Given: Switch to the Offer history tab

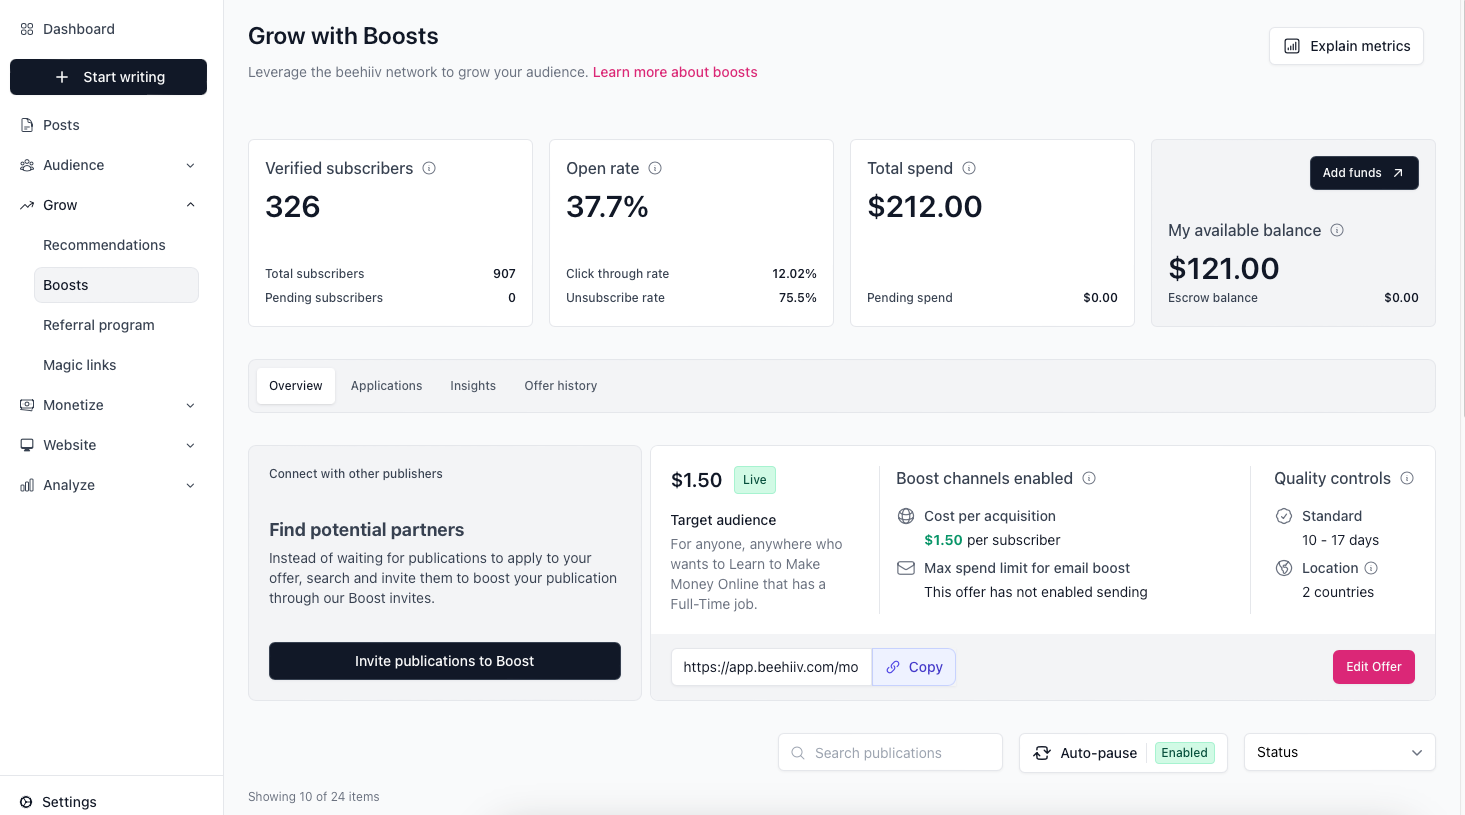Looking at the screenshot, I should click(560, 386).
